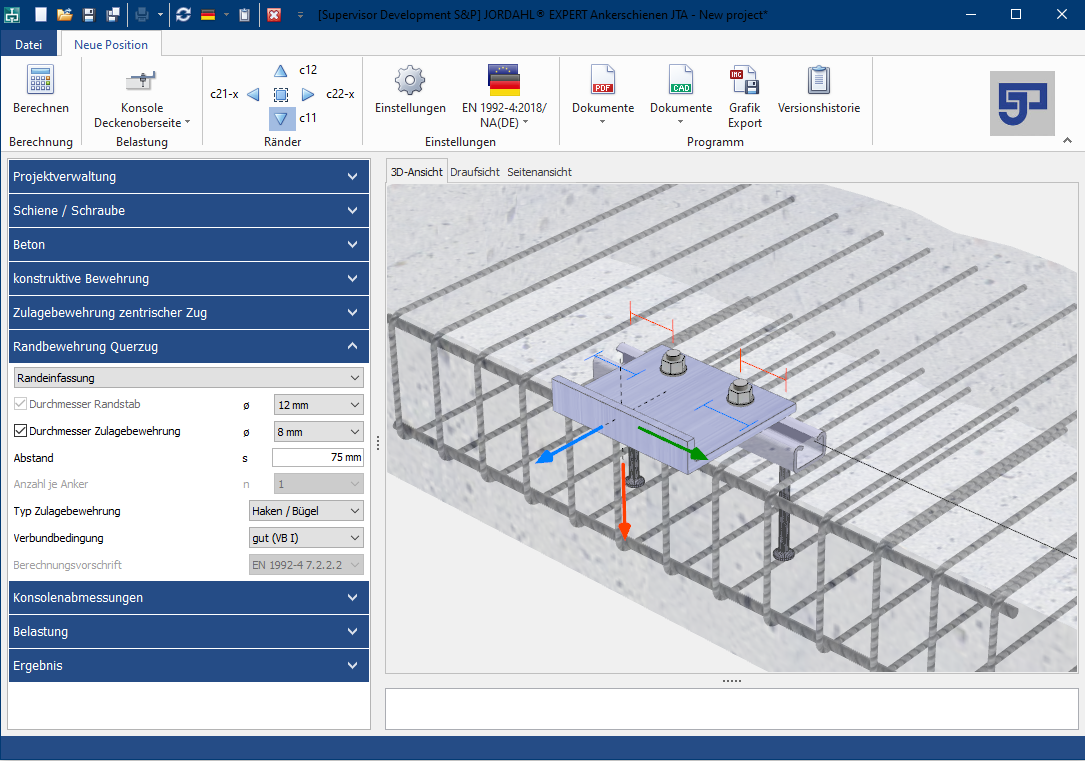Click the clipboard icon in title bar
The image size is (1085, 761).
click(244, 15)
